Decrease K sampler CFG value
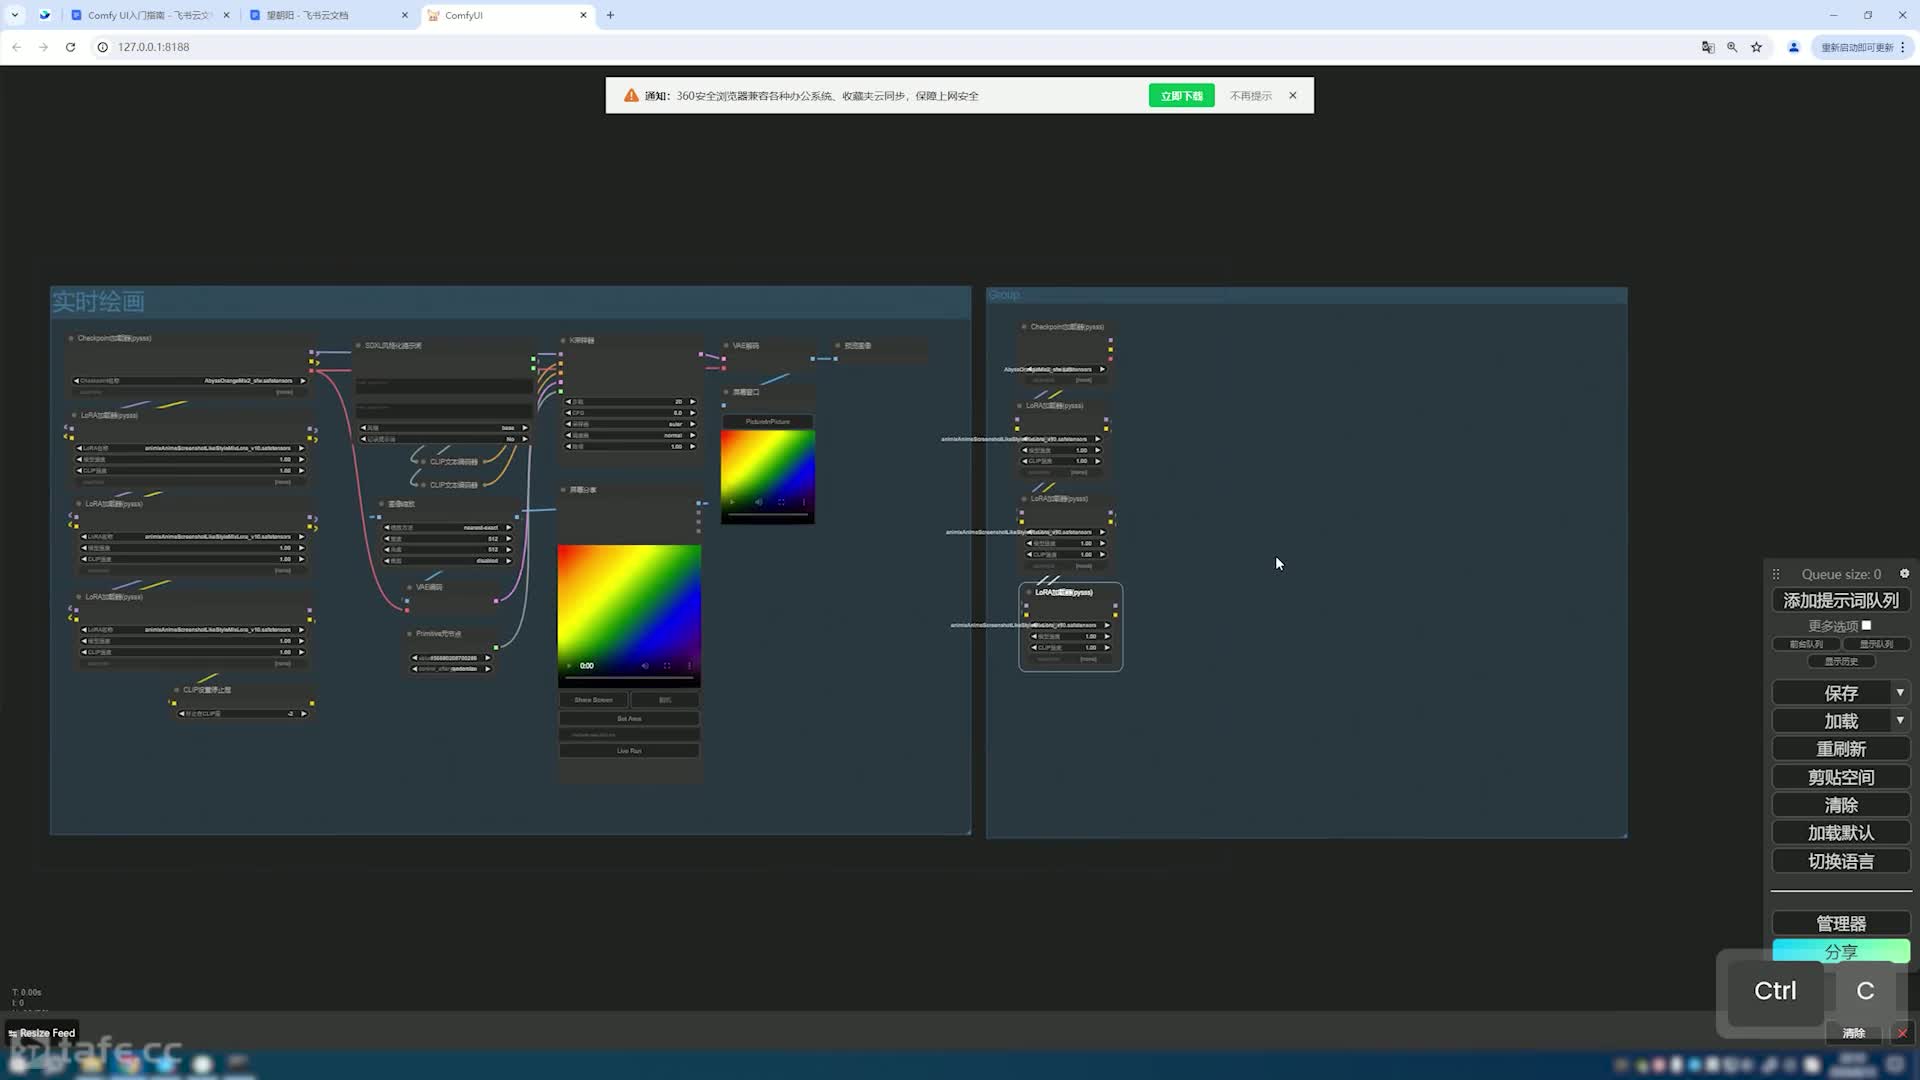Screen dimensions: 1920x1080 [x=569, y=412]
